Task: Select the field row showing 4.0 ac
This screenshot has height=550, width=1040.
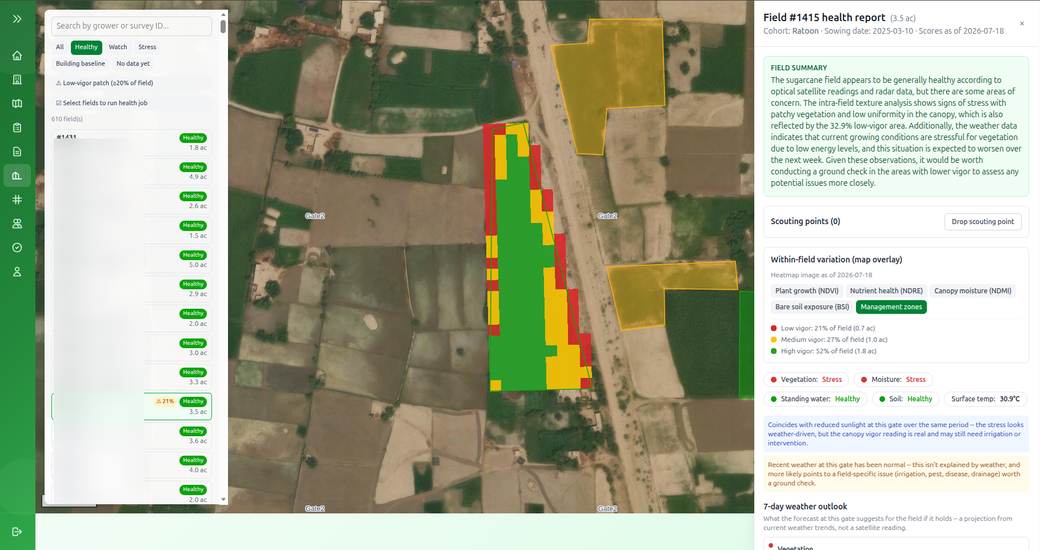Action: point(131,465)
